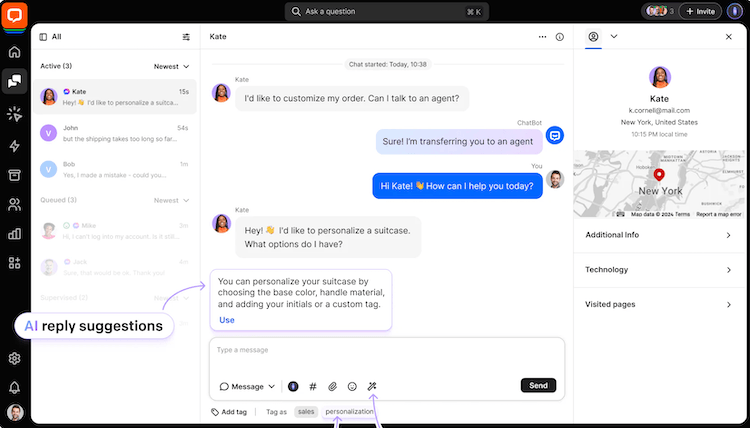The image size is (750, 428).
Task: Open Mike's queued chat
Action: click(x=115, y=230)
